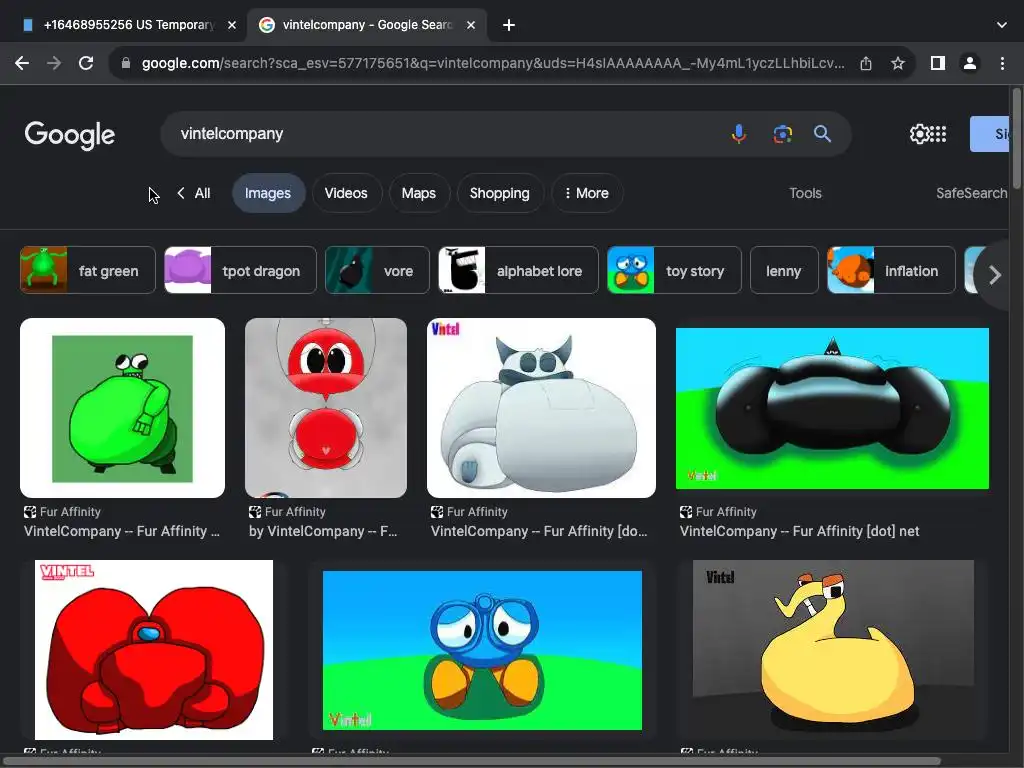The width and height of the screenshot is (1024, 768).
Task: Click the site lock icon in address bar
Action: [x=126, y=63]
